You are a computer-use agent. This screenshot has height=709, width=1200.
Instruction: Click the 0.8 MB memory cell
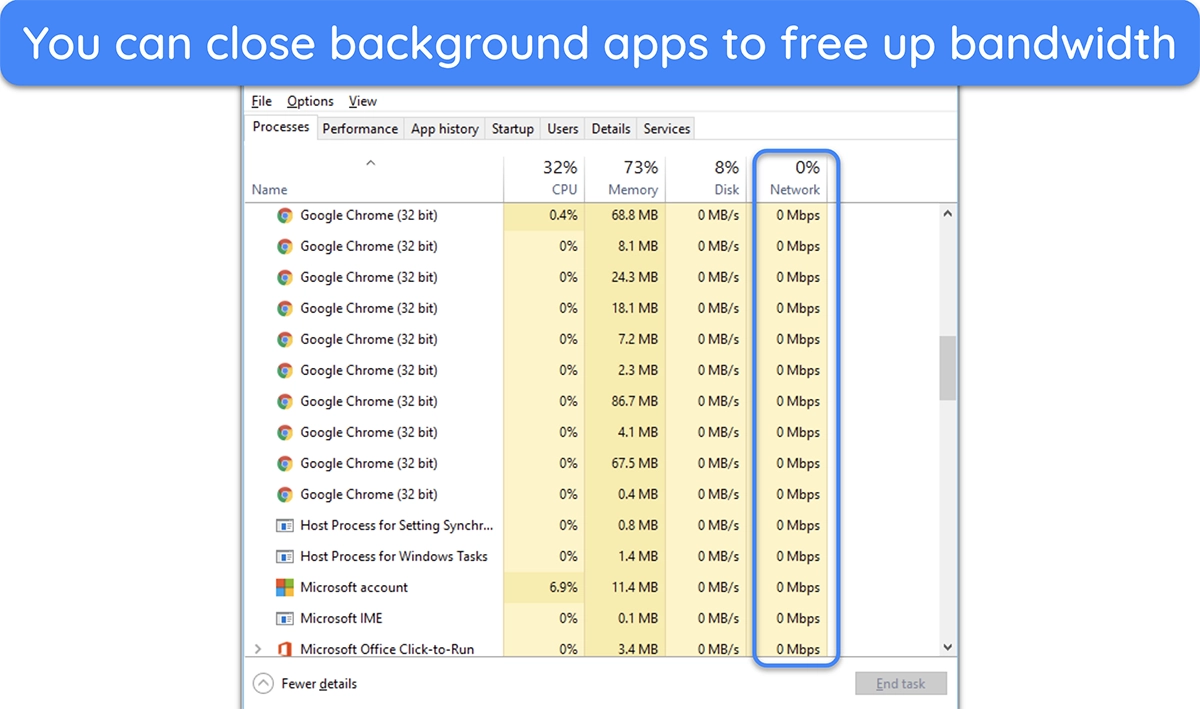pos(625,525)
